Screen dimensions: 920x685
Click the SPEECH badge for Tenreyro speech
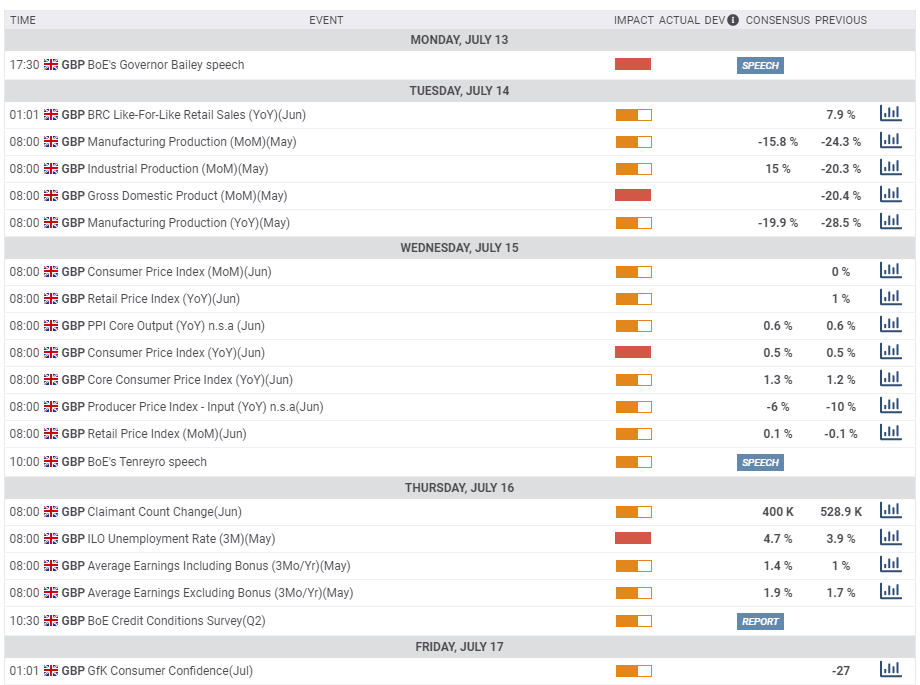point(760,463)
